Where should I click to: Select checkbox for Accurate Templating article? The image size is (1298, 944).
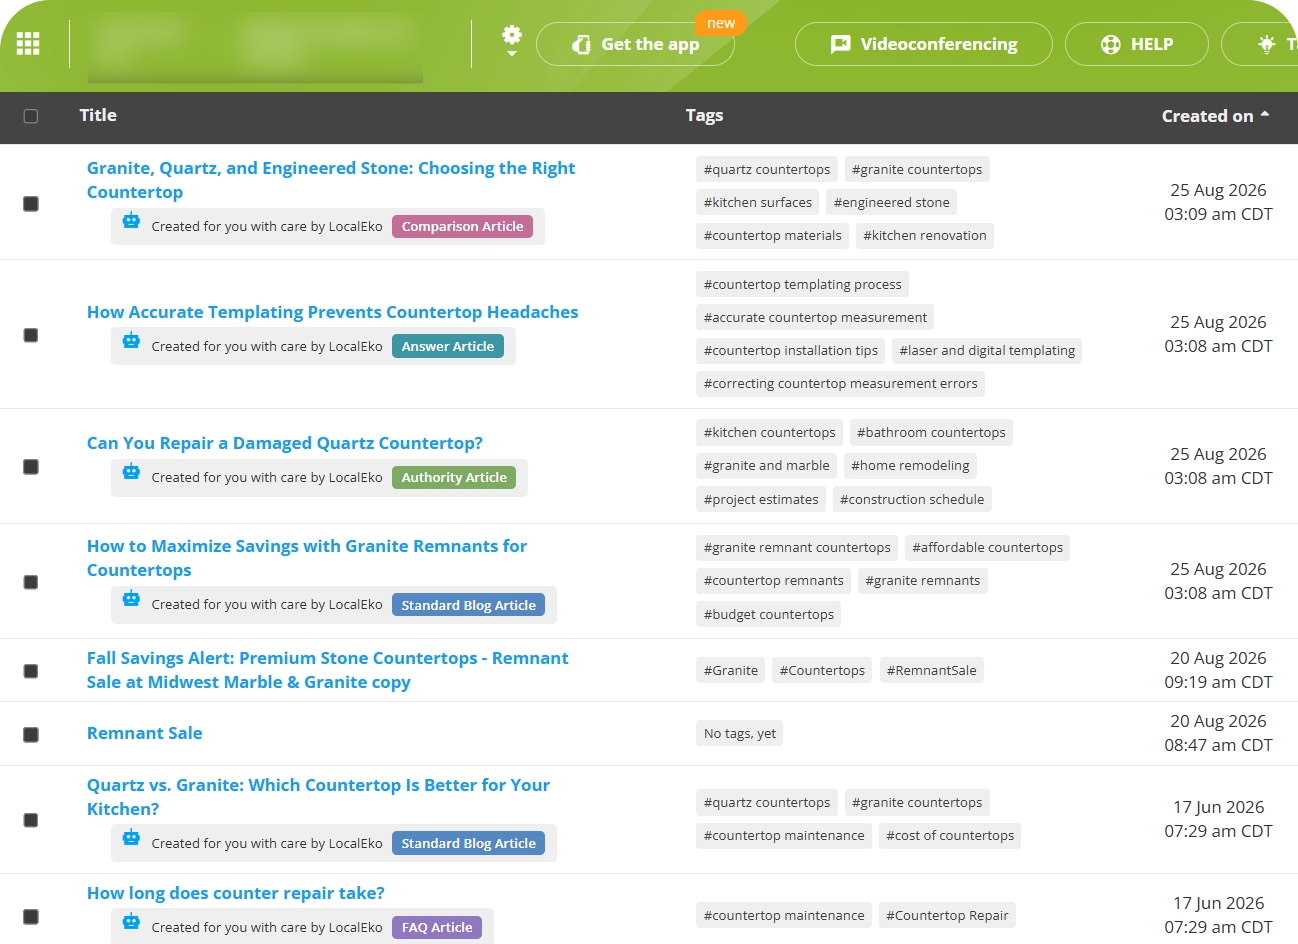[31, 335]
